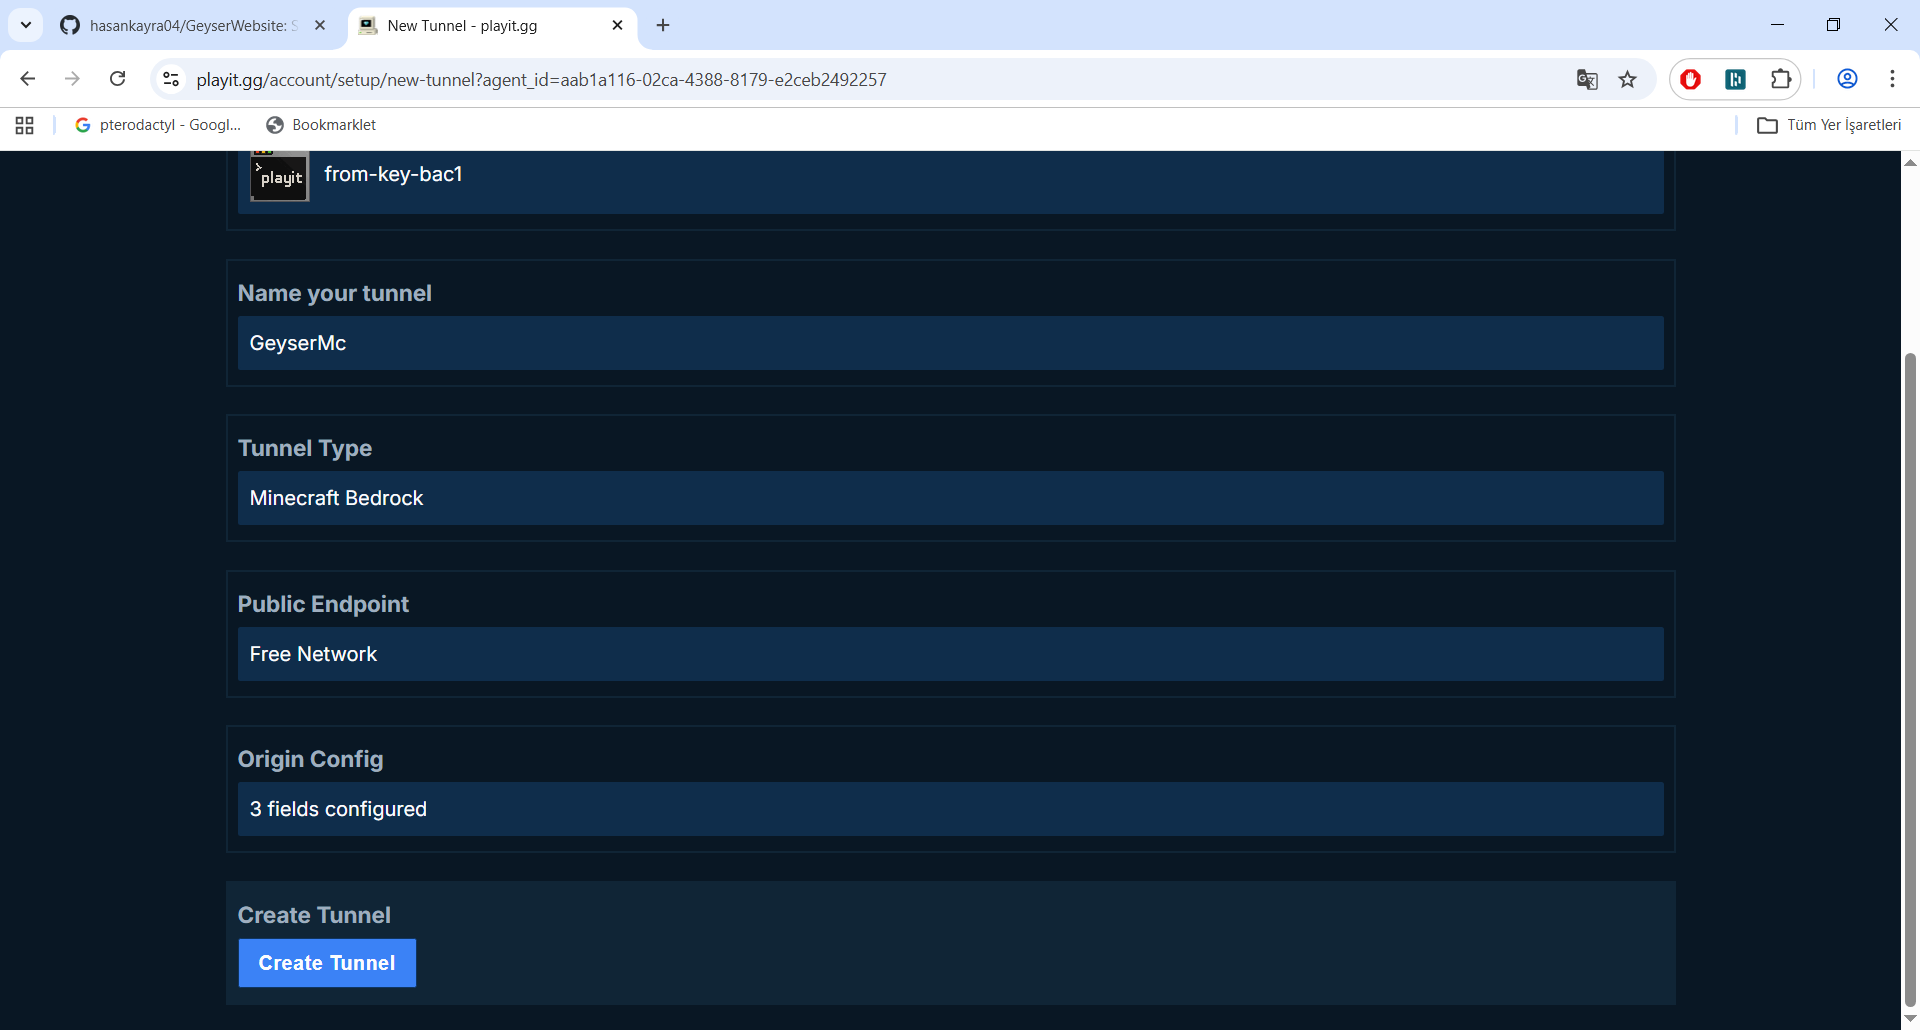
Task: Close the Chrome window
Action: pos(1890,25)
